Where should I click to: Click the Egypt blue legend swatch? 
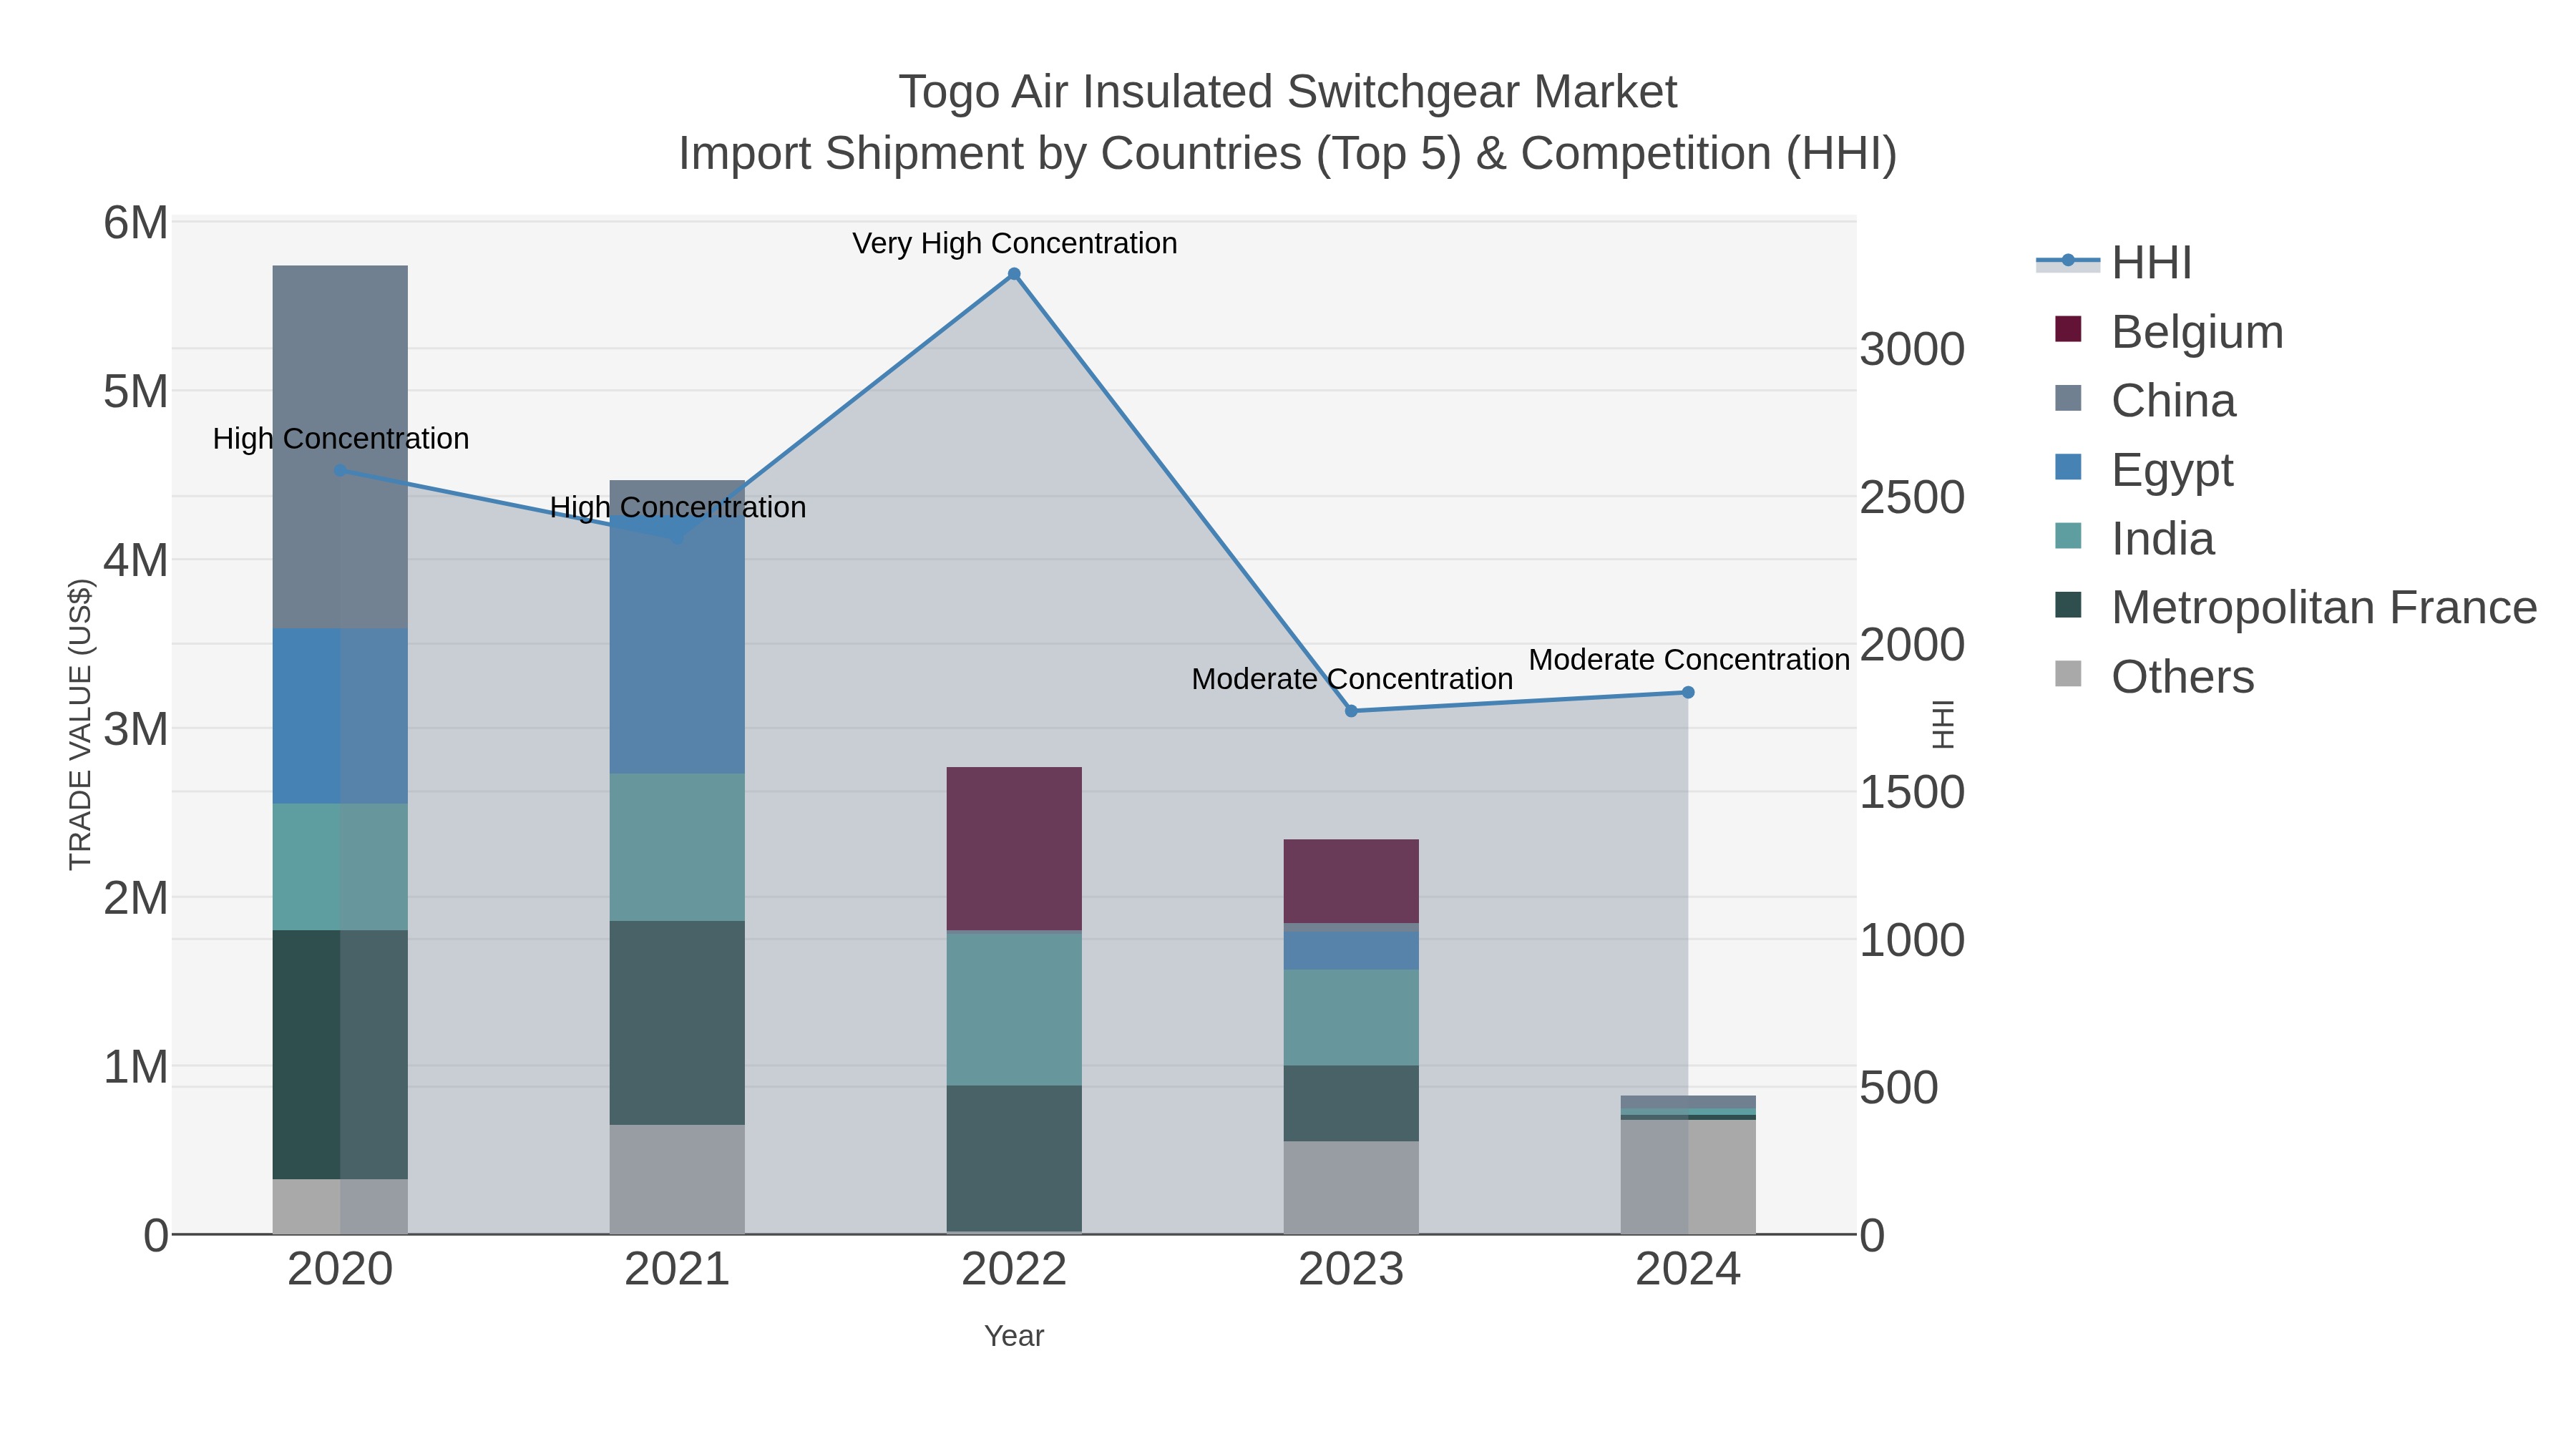pos(2068,467)
